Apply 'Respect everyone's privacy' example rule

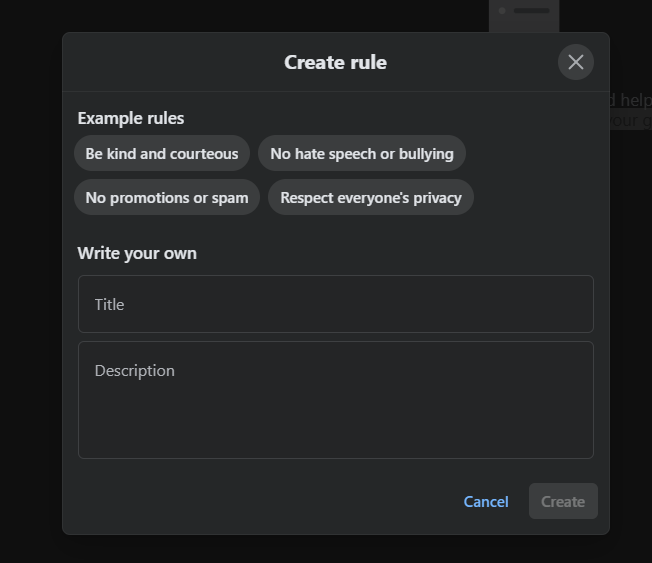click(371, 198)
